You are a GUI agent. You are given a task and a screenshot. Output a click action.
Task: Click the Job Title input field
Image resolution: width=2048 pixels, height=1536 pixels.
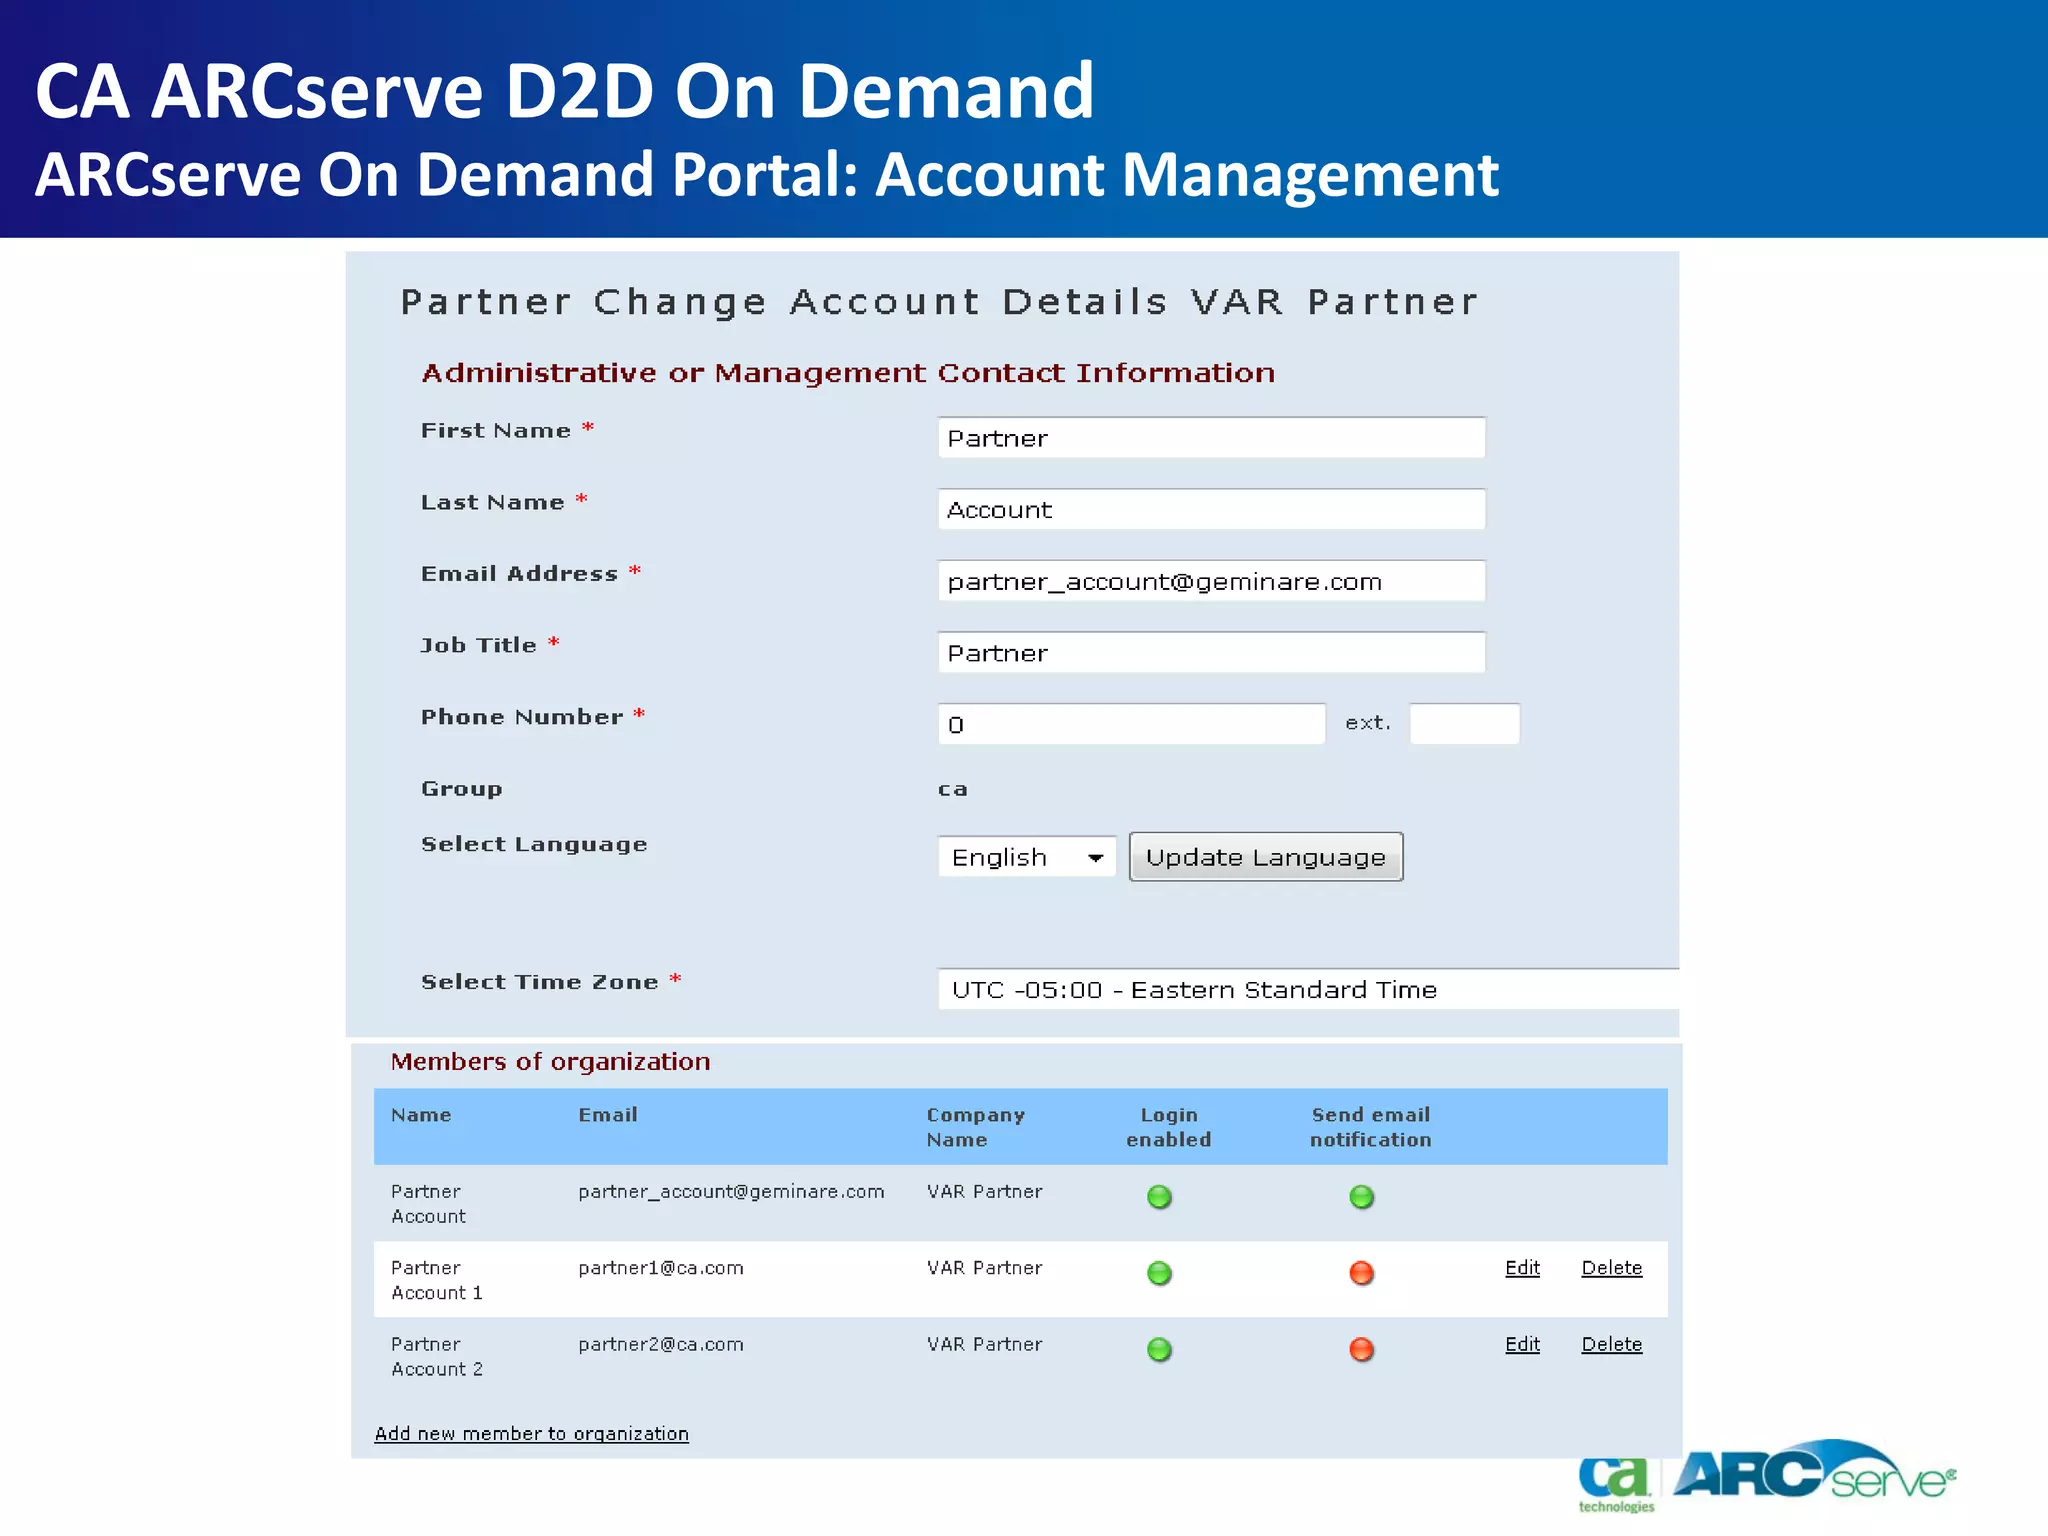tap(1211, 653)
